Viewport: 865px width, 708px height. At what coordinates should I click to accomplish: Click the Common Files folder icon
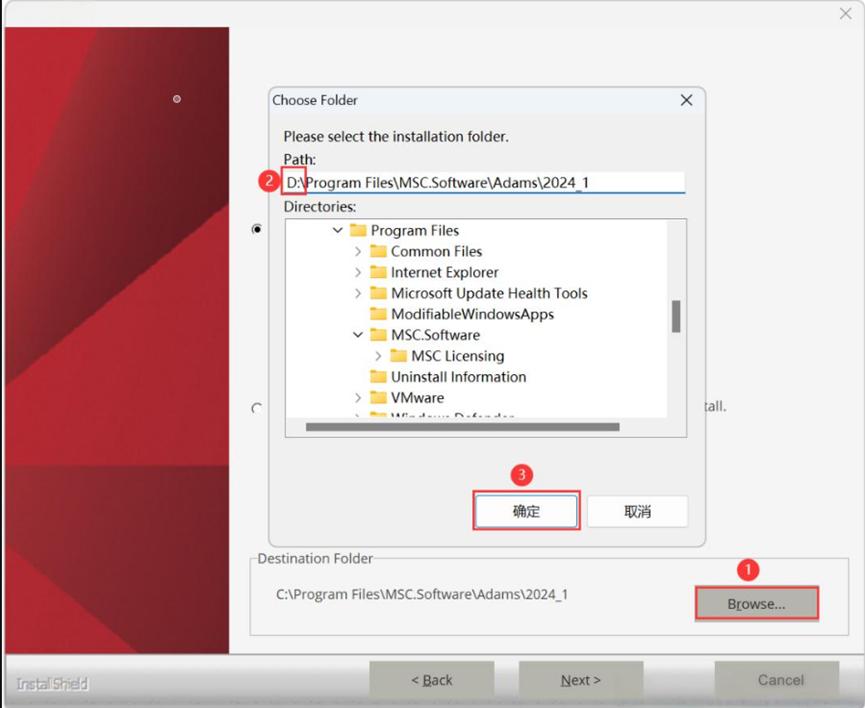tap(378, 251)
